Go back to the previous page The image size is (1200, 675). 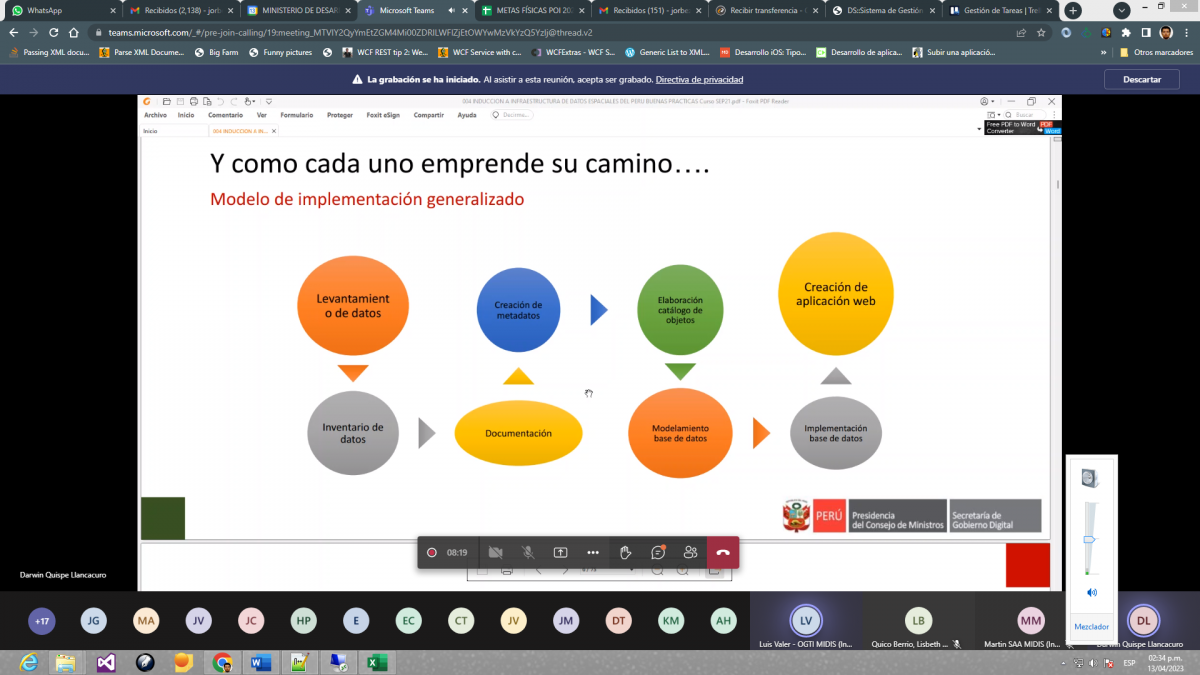click(13, 32)
